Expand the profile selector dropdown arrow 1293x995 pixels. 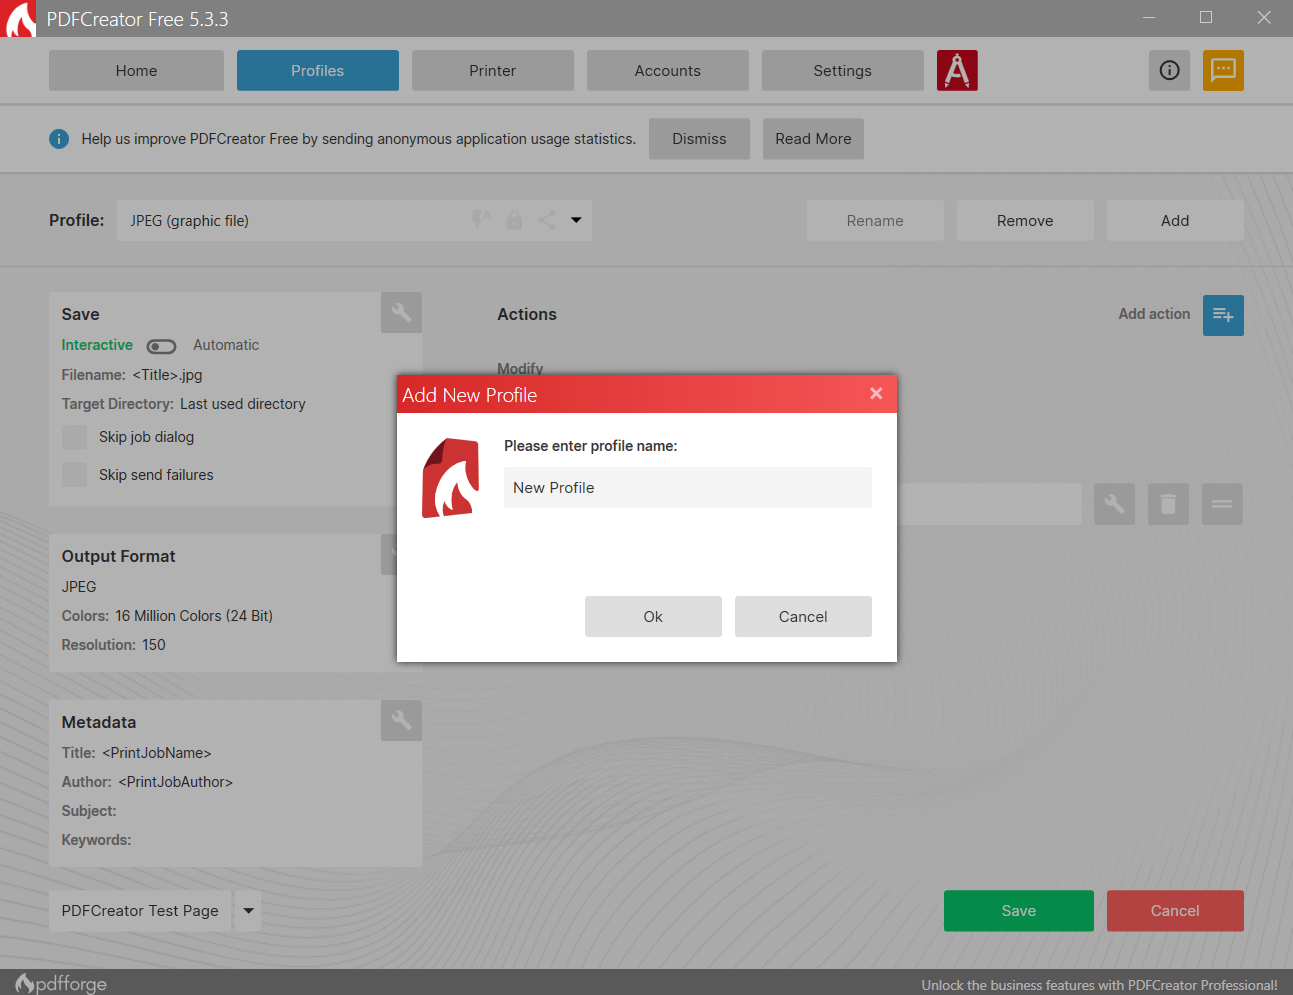tap(576, 220)
